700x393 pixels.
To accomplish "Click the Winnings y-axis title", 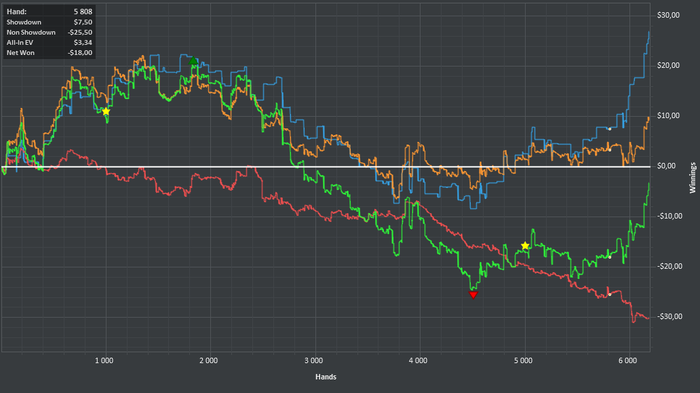I will coord(693,178).
